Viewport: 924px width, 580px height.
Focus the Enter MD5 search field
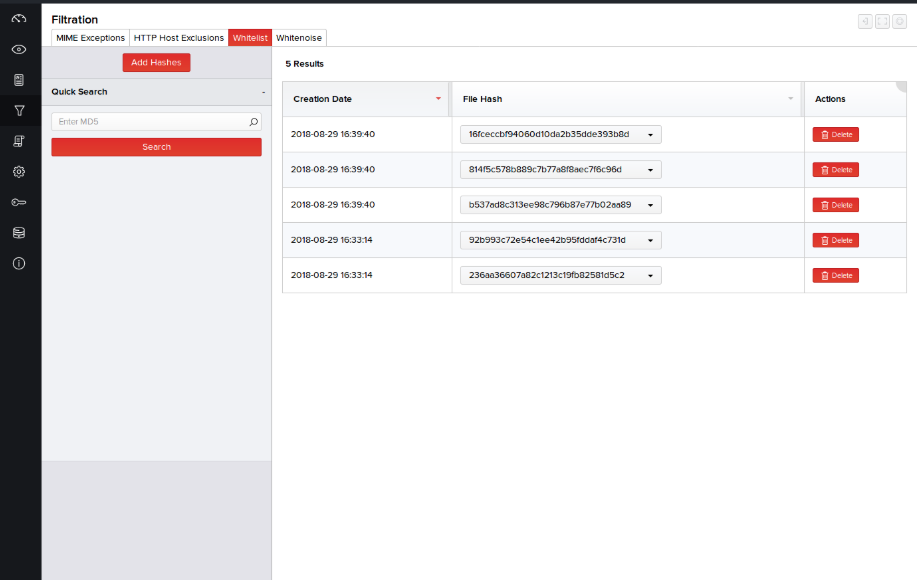(148, 122)
